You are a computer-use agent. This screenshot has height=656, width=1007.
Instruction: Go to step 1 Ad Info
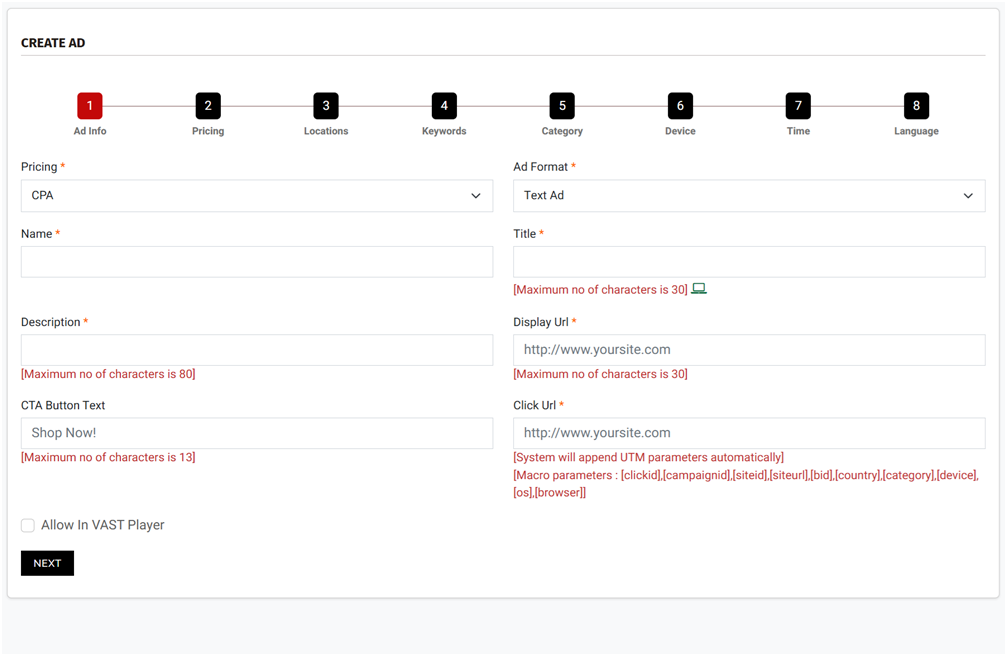pyautogui.click(x=90, y=106)
